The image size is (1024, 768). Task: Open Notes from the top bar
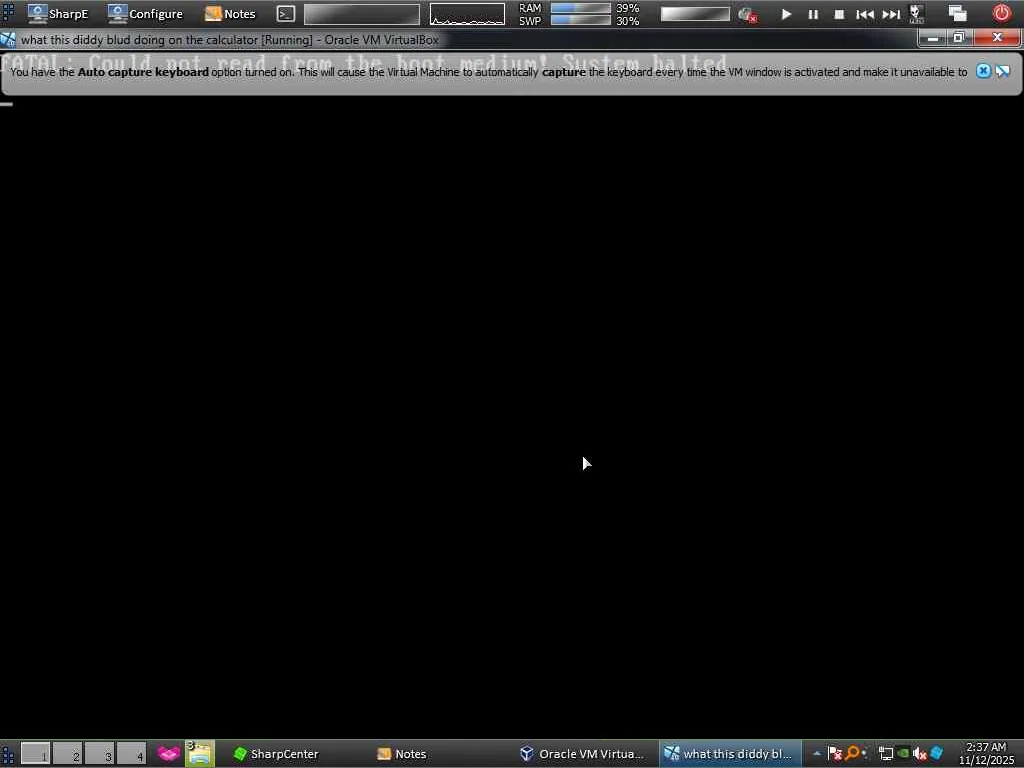pyautogui.click(x=230, y=14)
